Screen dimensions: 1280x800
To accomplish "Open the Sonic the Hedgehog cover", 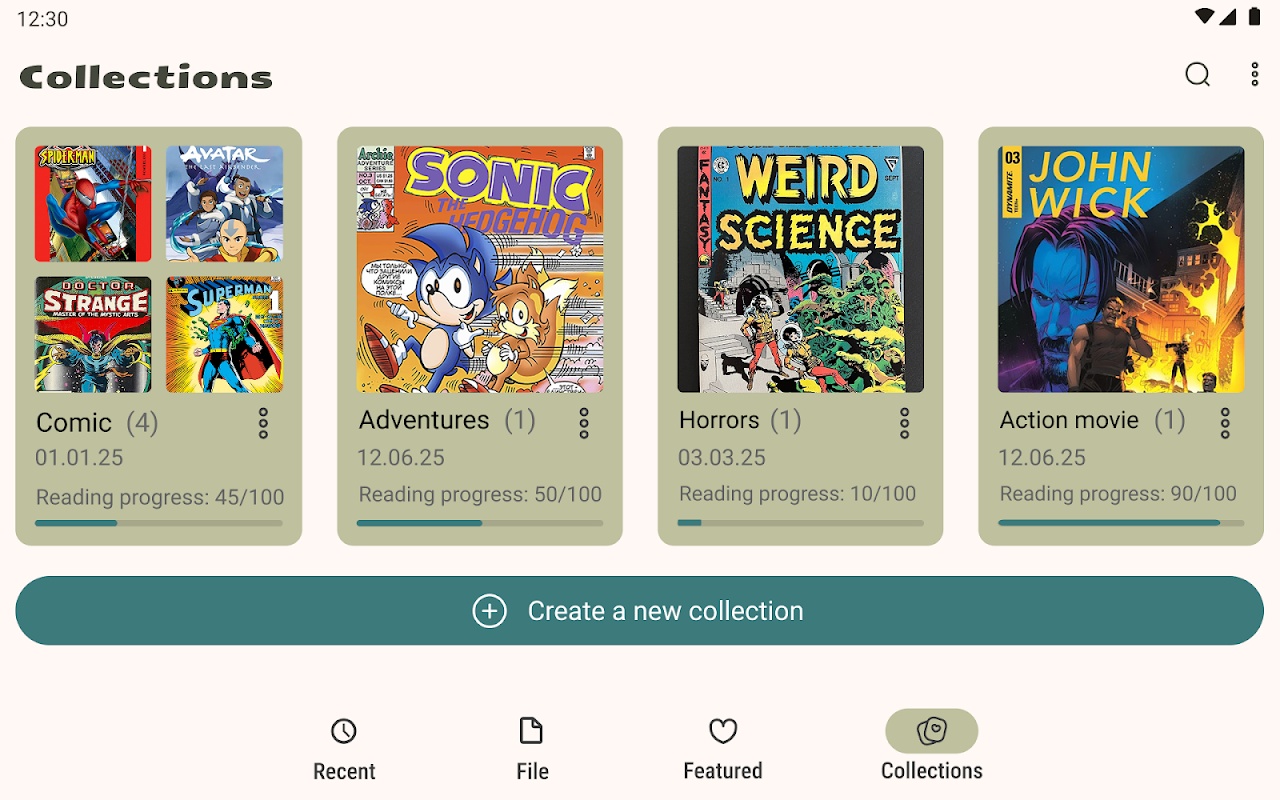I will click(480, 269).
